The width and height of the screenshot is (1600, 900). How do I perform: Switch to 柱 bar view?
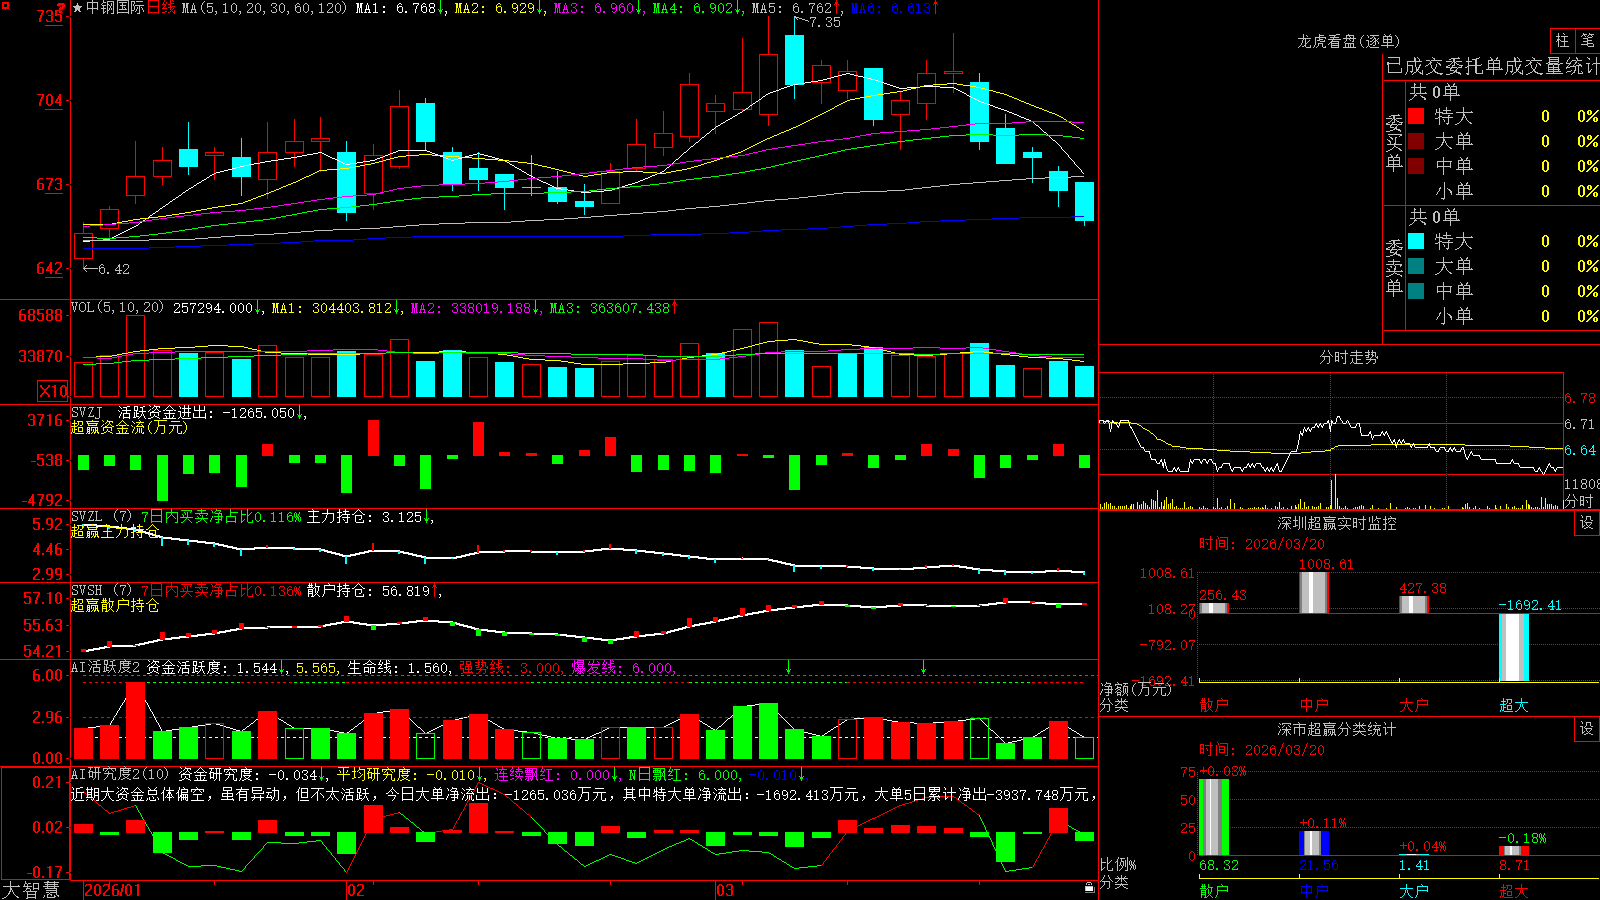(1562, 40)
